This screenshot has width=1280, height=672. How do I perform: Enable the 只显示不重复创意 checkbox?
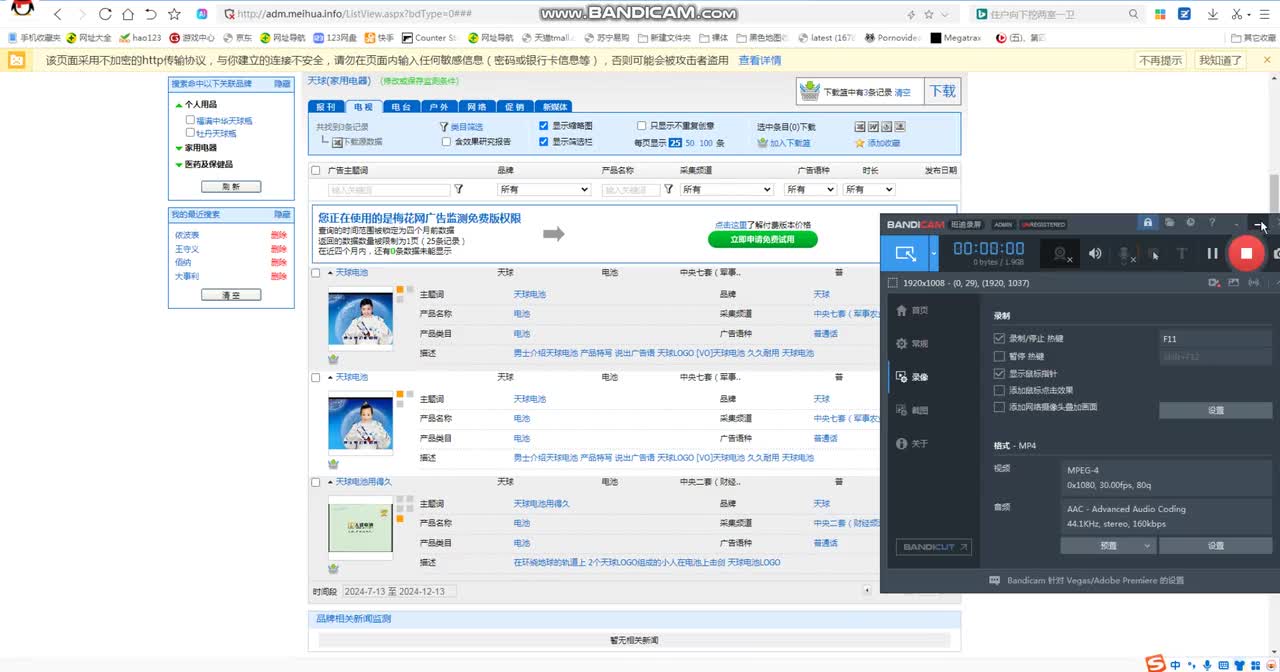coord(642,126)
